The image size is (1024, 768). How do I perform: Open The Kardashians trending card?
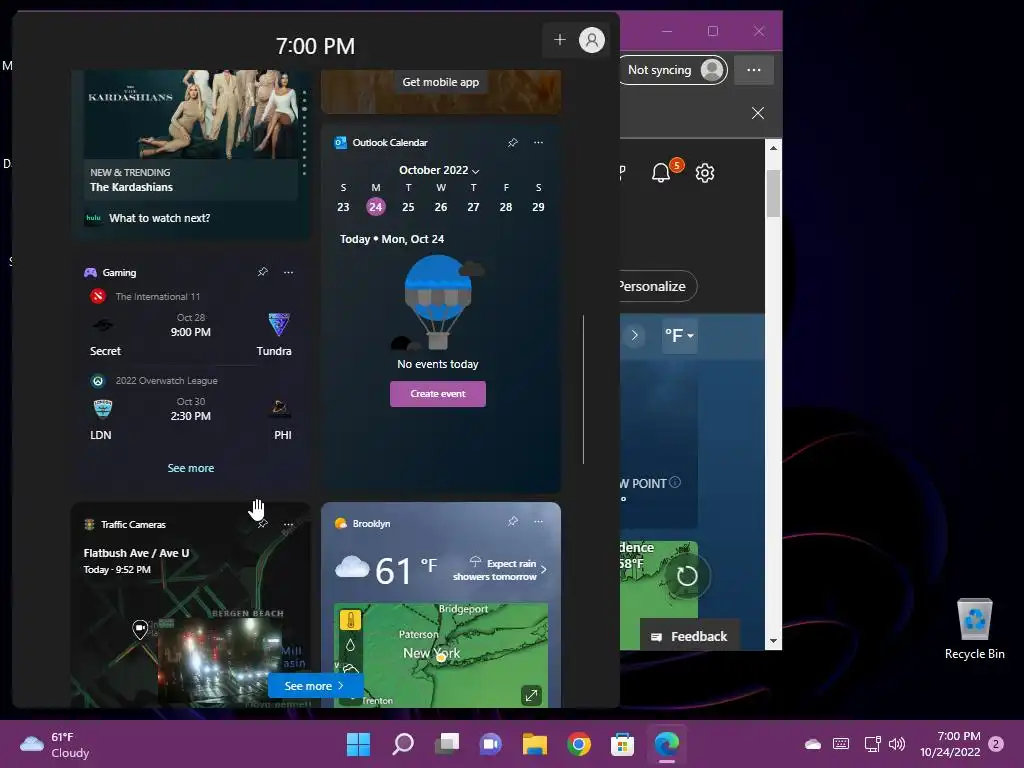pyautogui.click(x=191, y=135)
